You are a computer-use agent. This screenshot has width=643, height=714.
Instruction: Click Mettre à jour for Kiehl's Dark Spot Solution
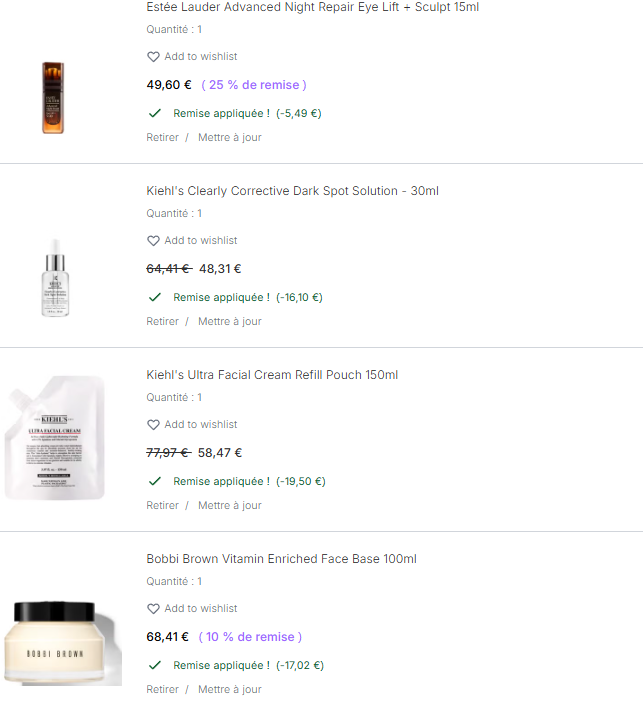229,322
